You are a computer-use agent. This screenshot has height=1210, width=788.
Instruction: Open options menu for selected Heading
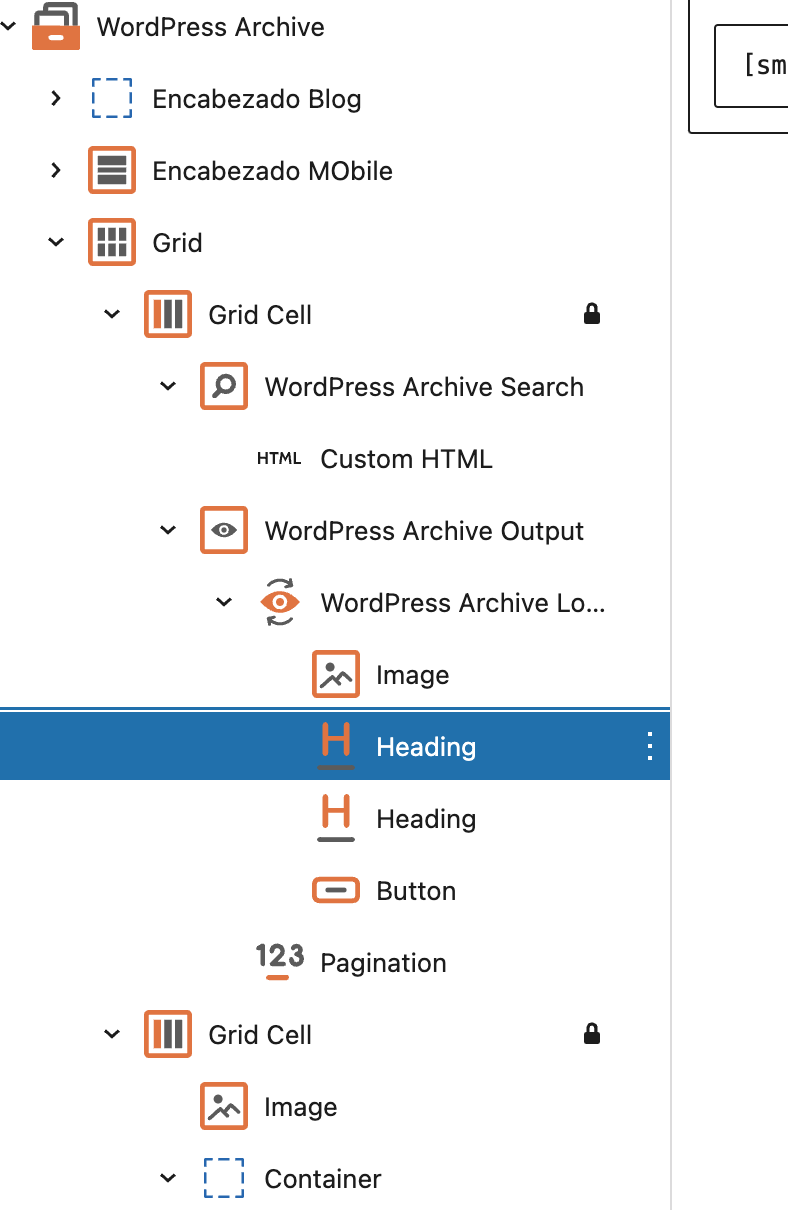pos(650,746)
